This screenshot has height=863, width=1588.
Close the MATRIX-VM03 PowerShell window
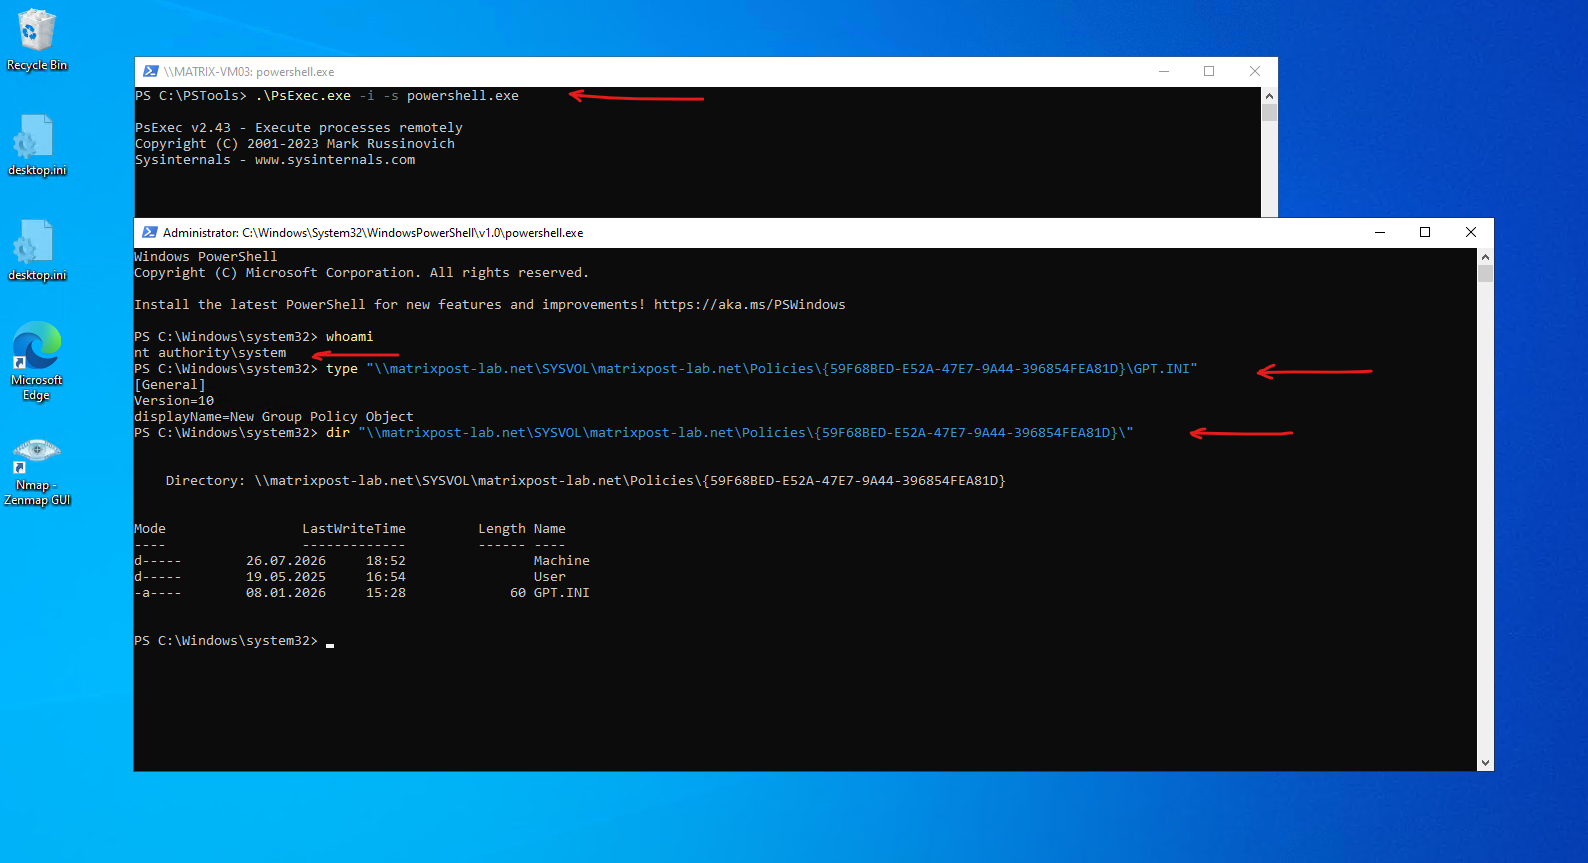[x=1255, y=71]
